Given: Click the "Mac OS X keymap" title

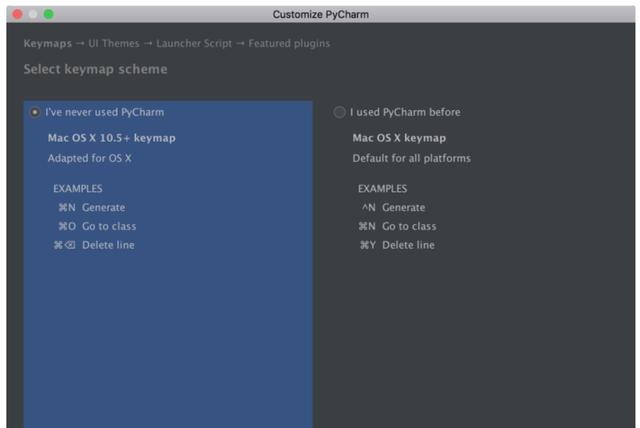Looking at the screenshot, I should (399, 138).
